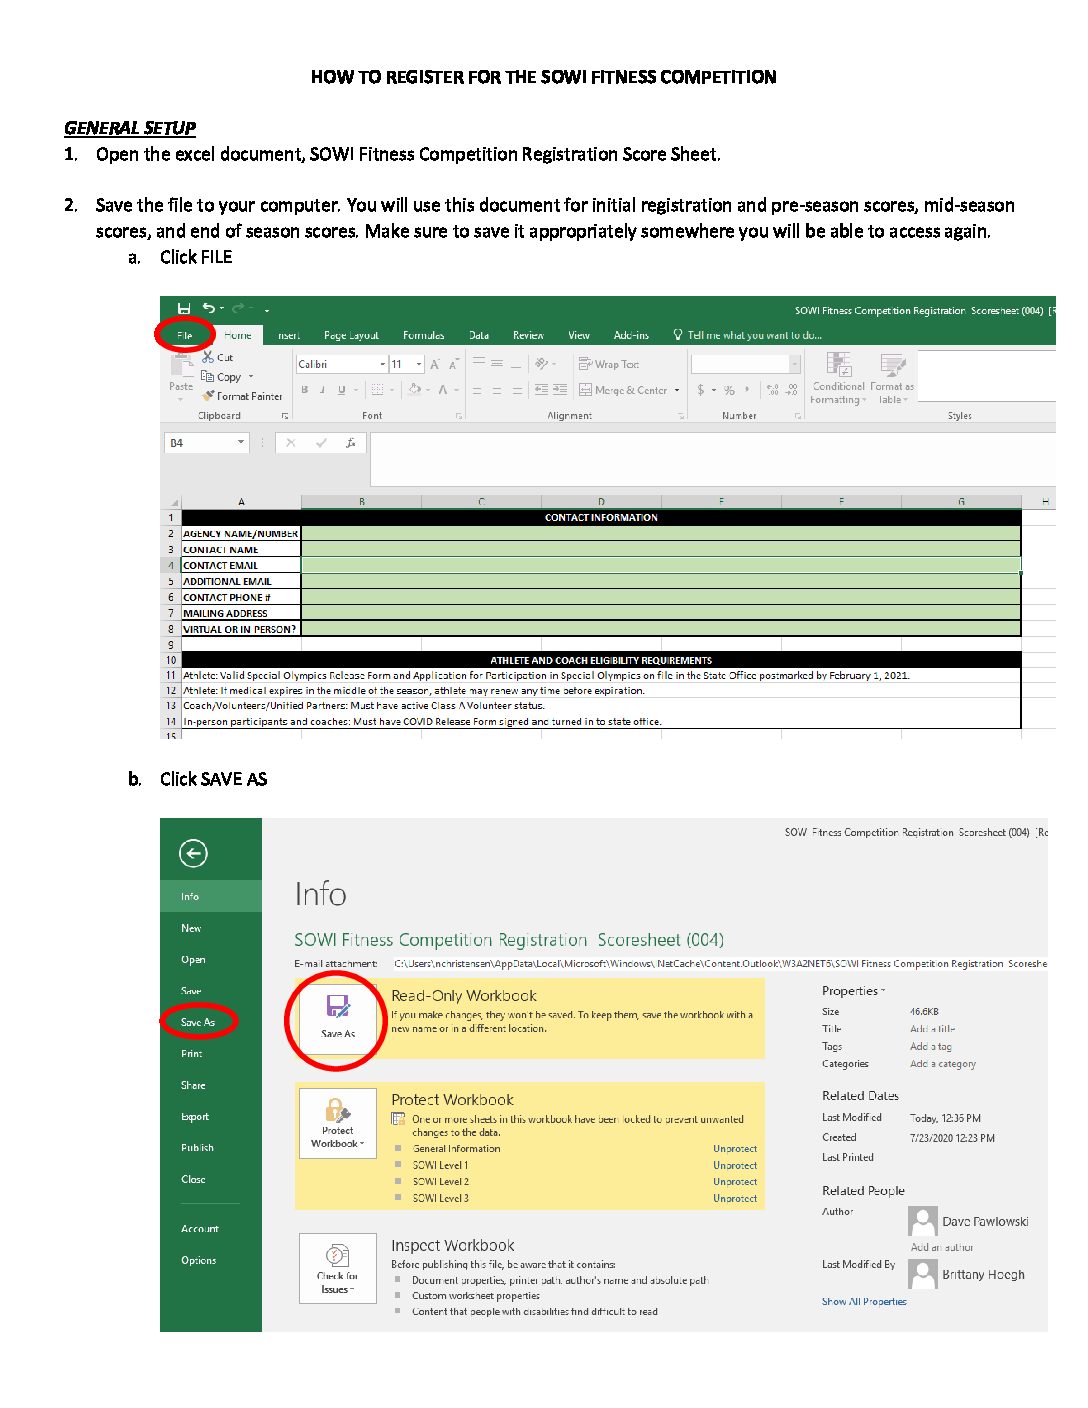Open the Name Box dropdown showing B4
Screen dimensions: 1088x1408
241,442
